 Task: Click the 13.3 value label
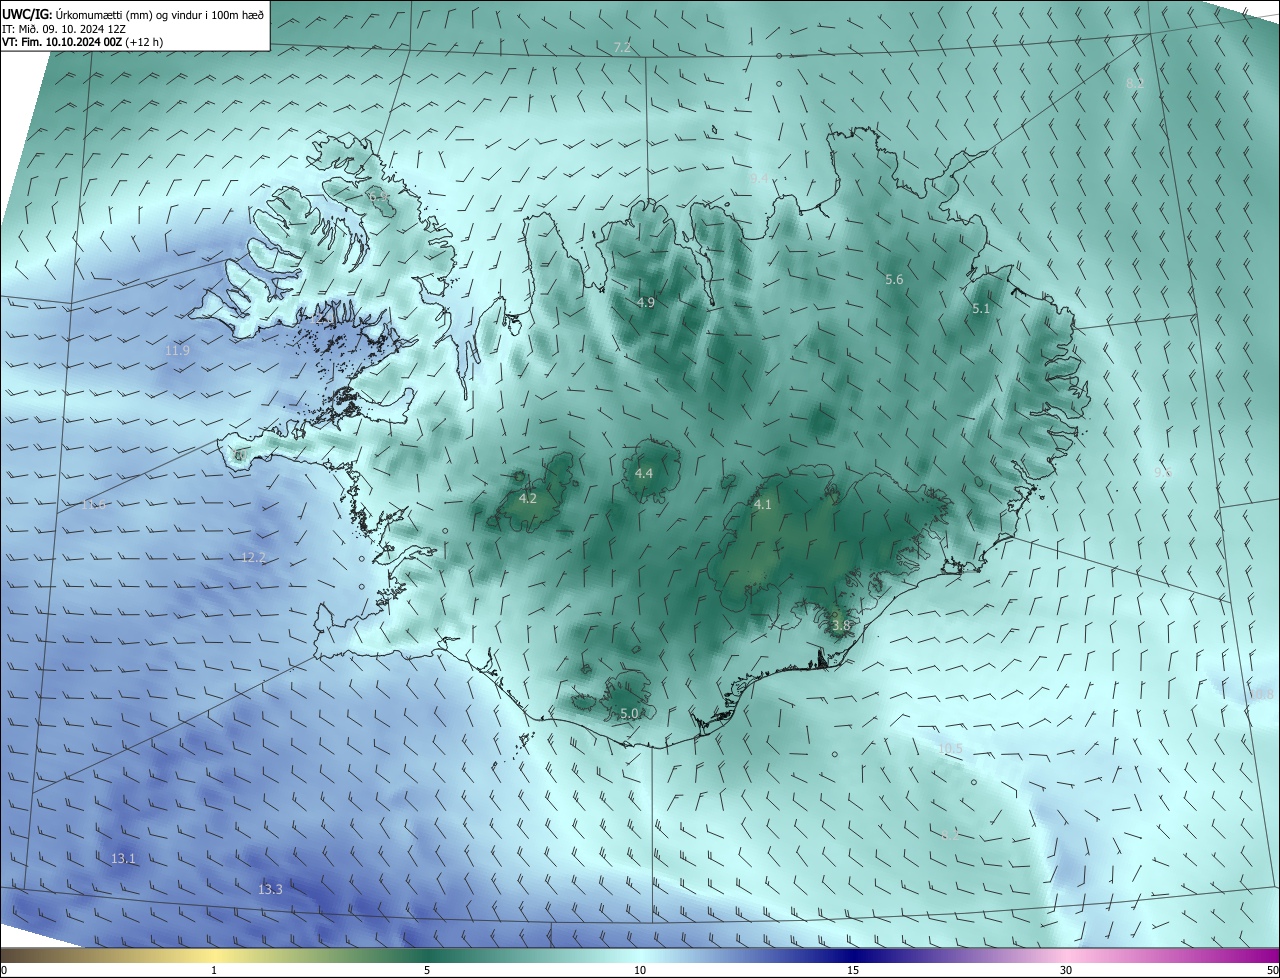coord(270,889)
